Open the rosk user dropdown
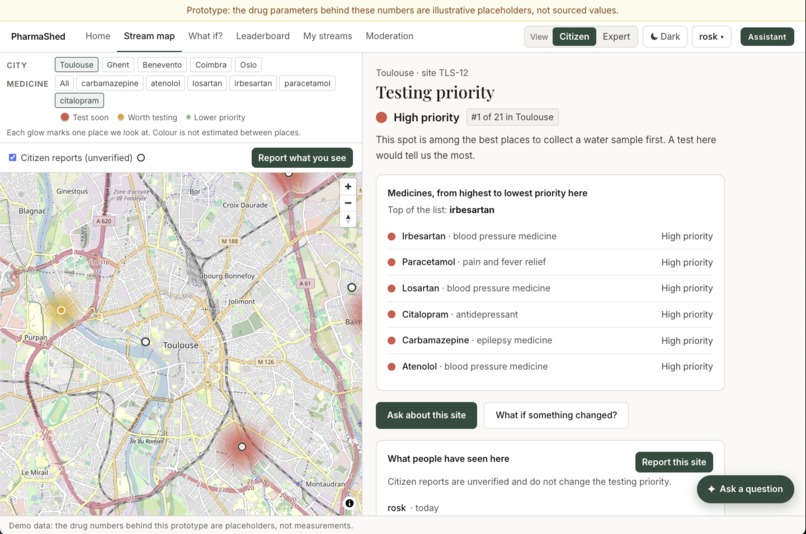Screen dimensions: 806x534 click(x=711, y=36)
